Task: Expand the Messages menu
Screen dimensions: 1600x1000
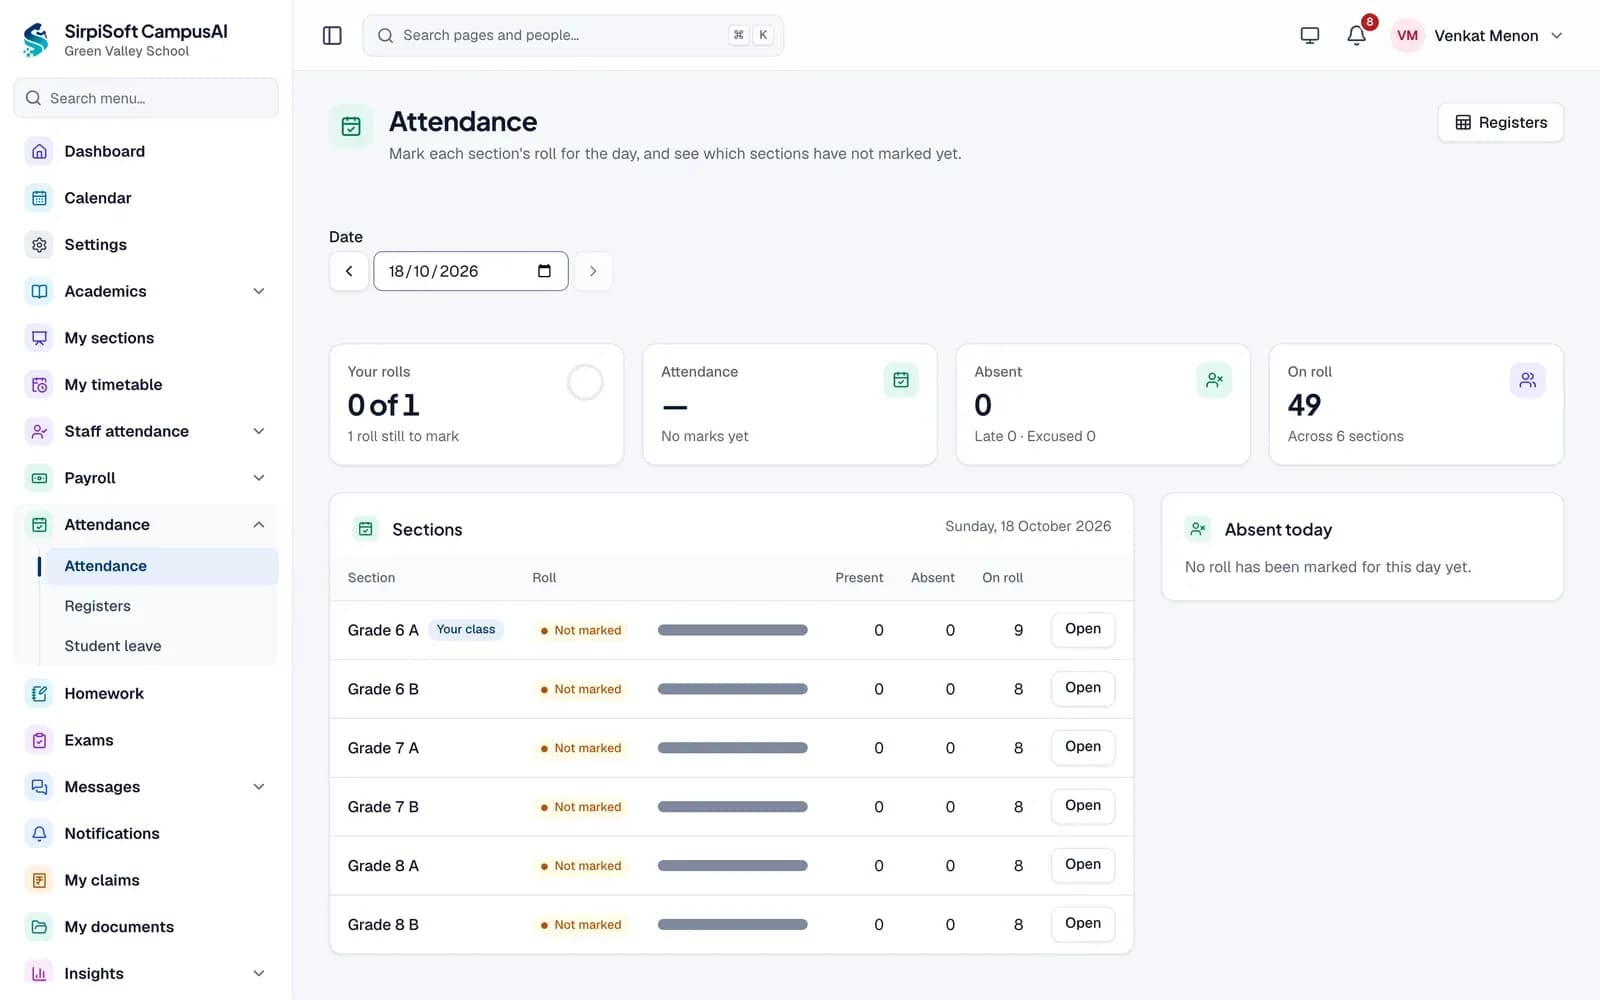Action: pos(146,787)
